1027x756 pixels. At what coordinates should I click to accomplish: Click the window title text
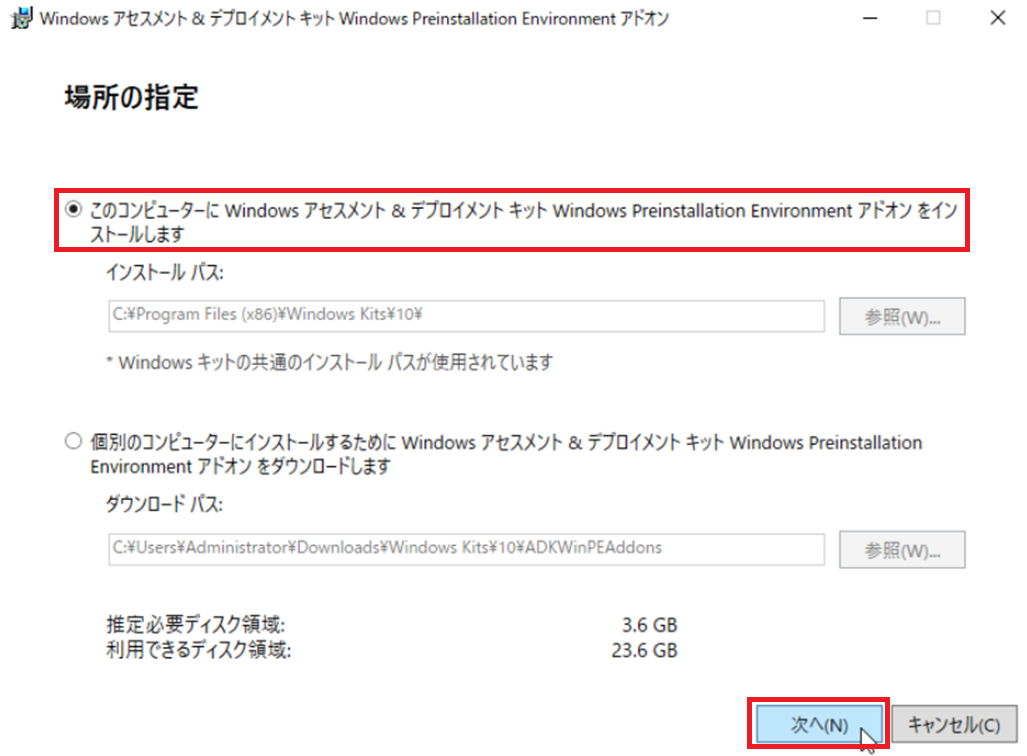[354, 18]
